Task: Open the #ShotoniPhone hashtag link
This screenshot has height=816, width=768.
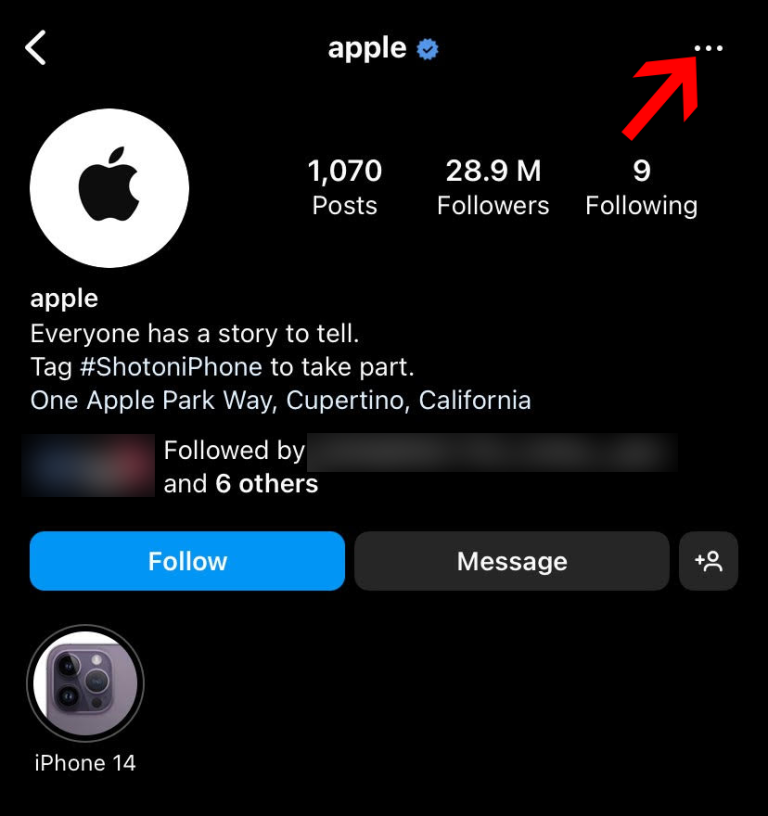Action: (171, 367)
